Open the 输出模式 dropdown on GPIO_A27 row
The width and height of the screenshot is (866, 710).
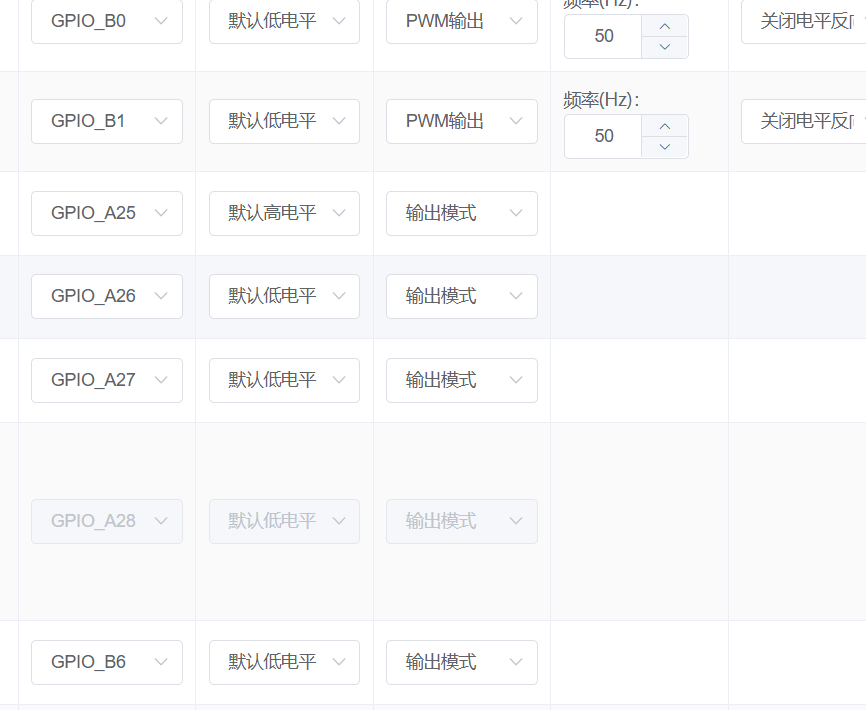click(x=461, y=380)
